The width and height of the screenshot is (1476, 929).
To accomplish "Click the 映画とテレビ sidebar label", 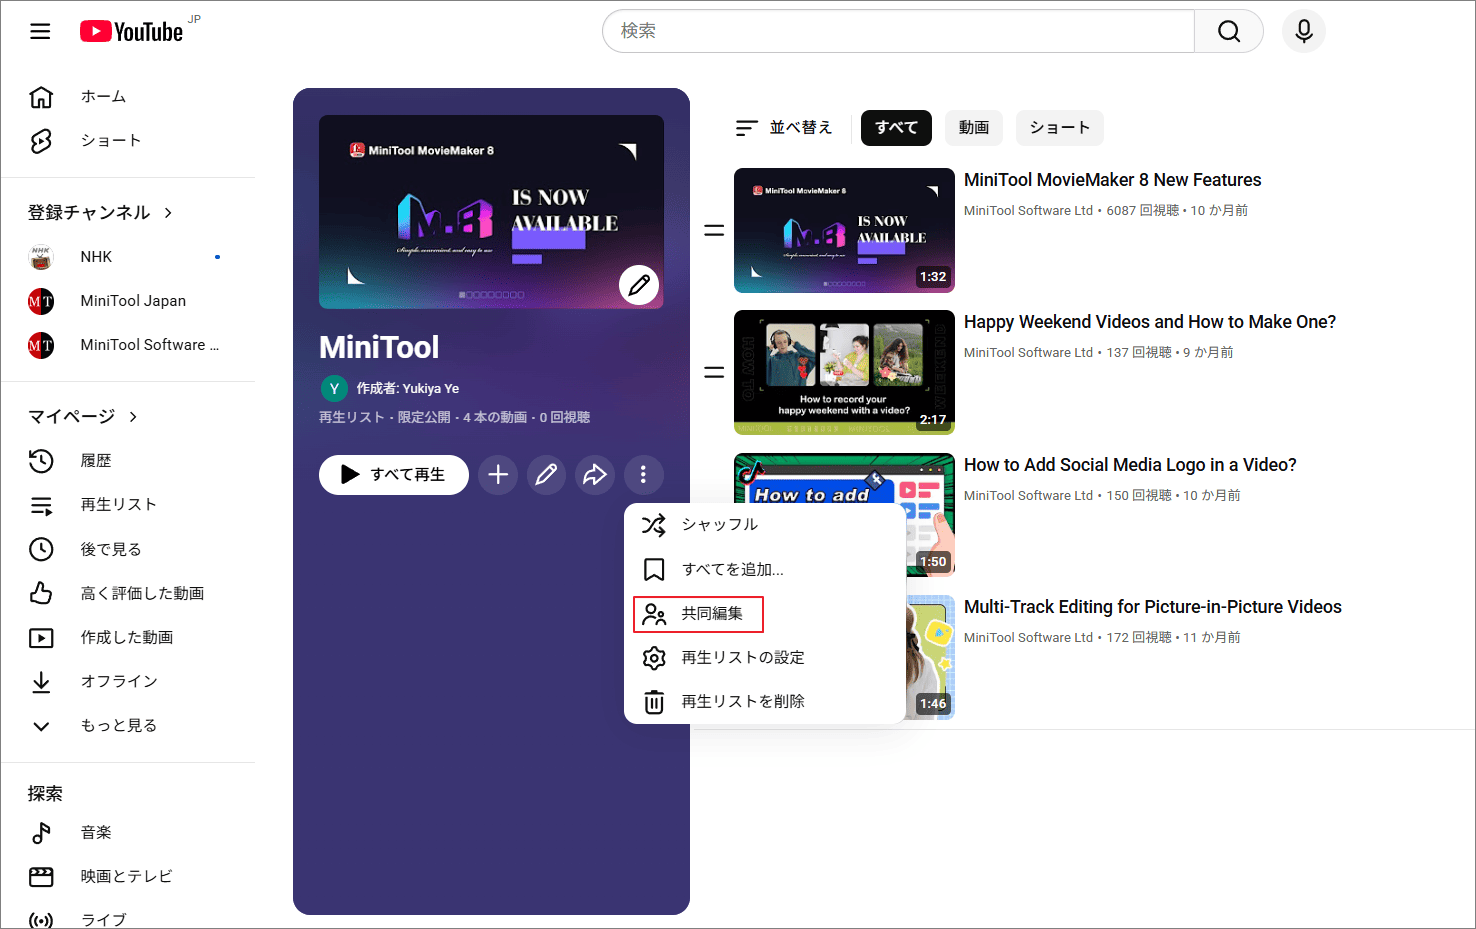I will pos(127,877).
